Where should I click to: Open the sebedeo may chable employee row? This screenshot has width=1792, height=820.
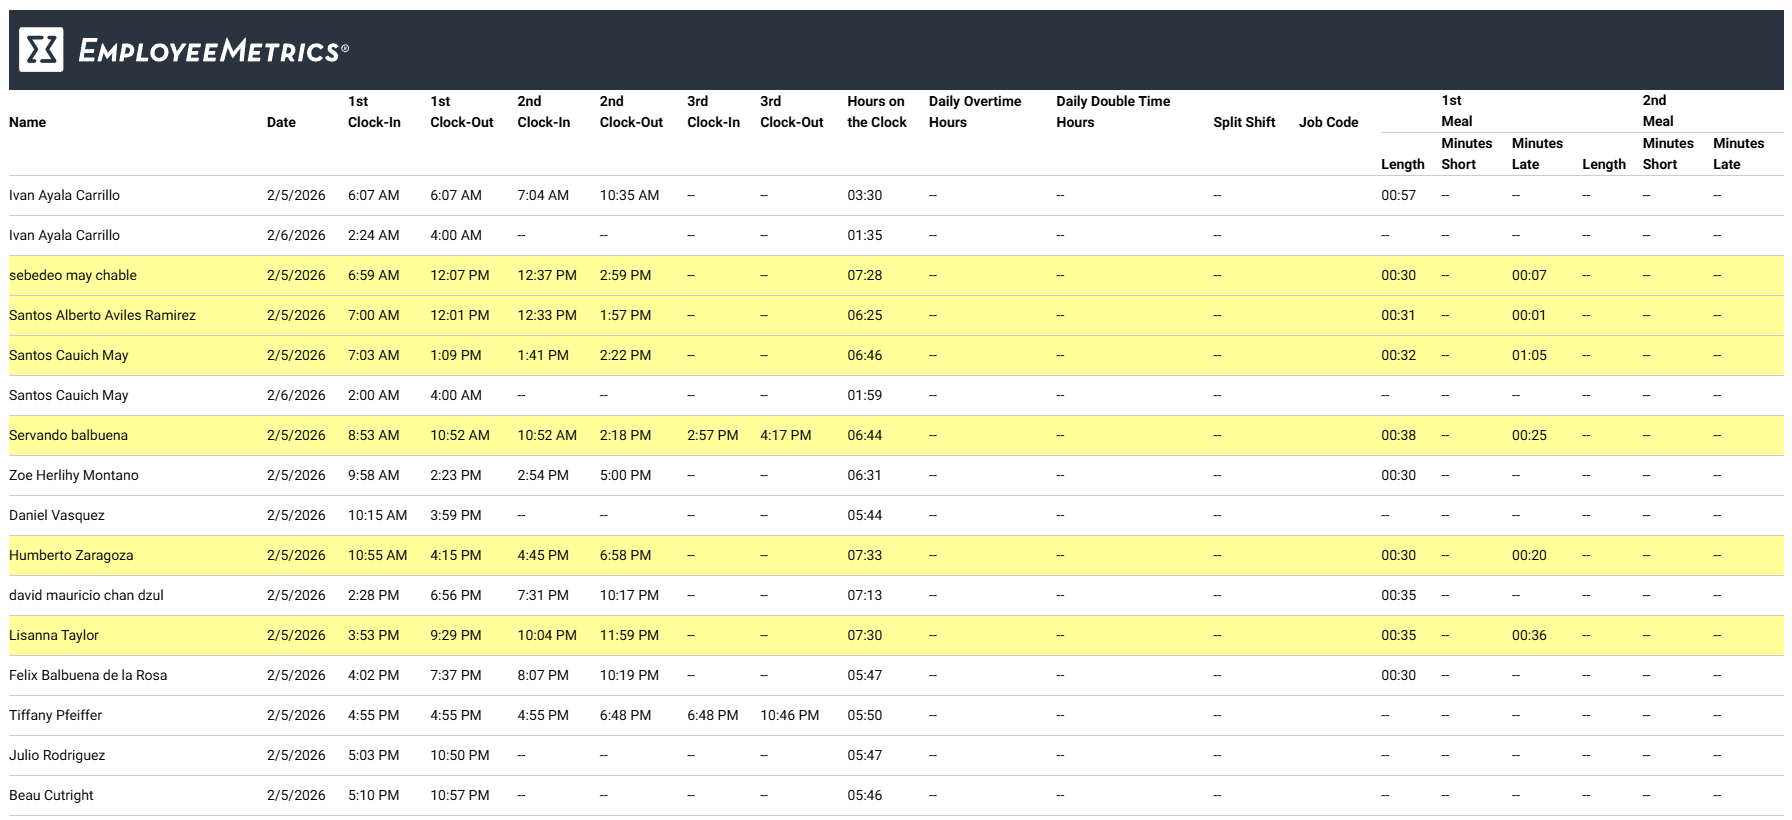(73, 275)
